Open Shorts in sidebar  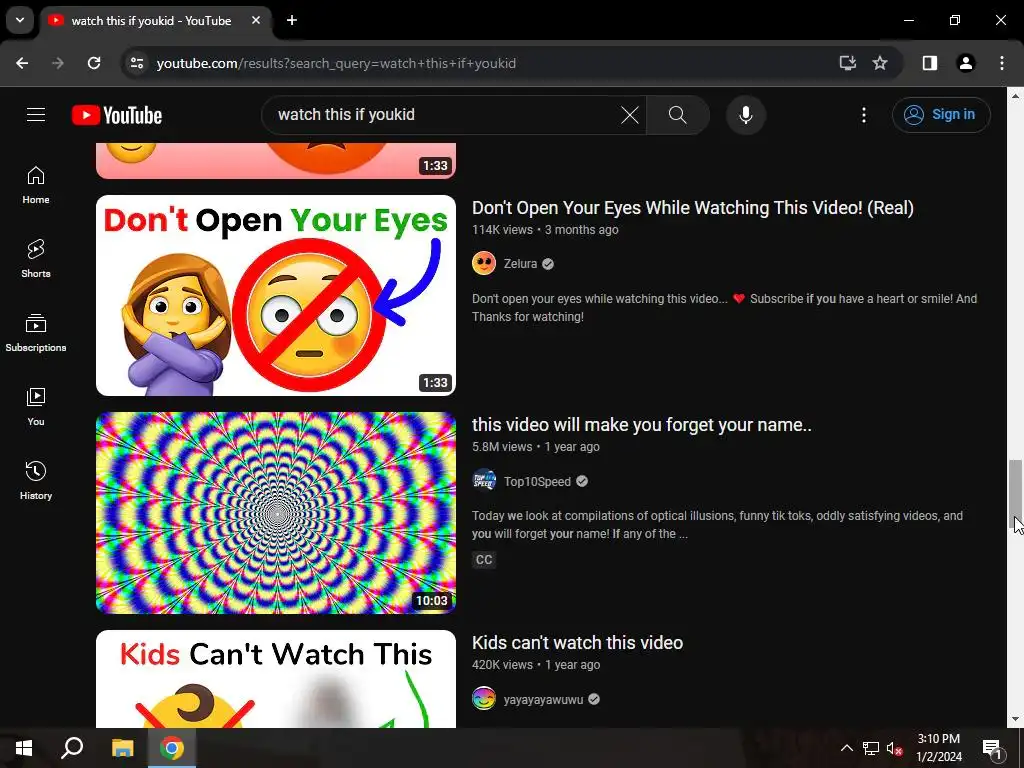pos(36,259)
